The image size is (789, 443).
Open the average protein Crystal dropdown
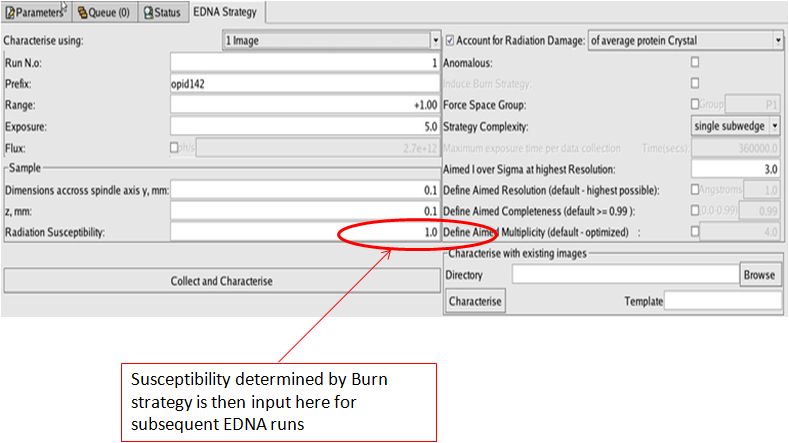click(x=685, y=40)
